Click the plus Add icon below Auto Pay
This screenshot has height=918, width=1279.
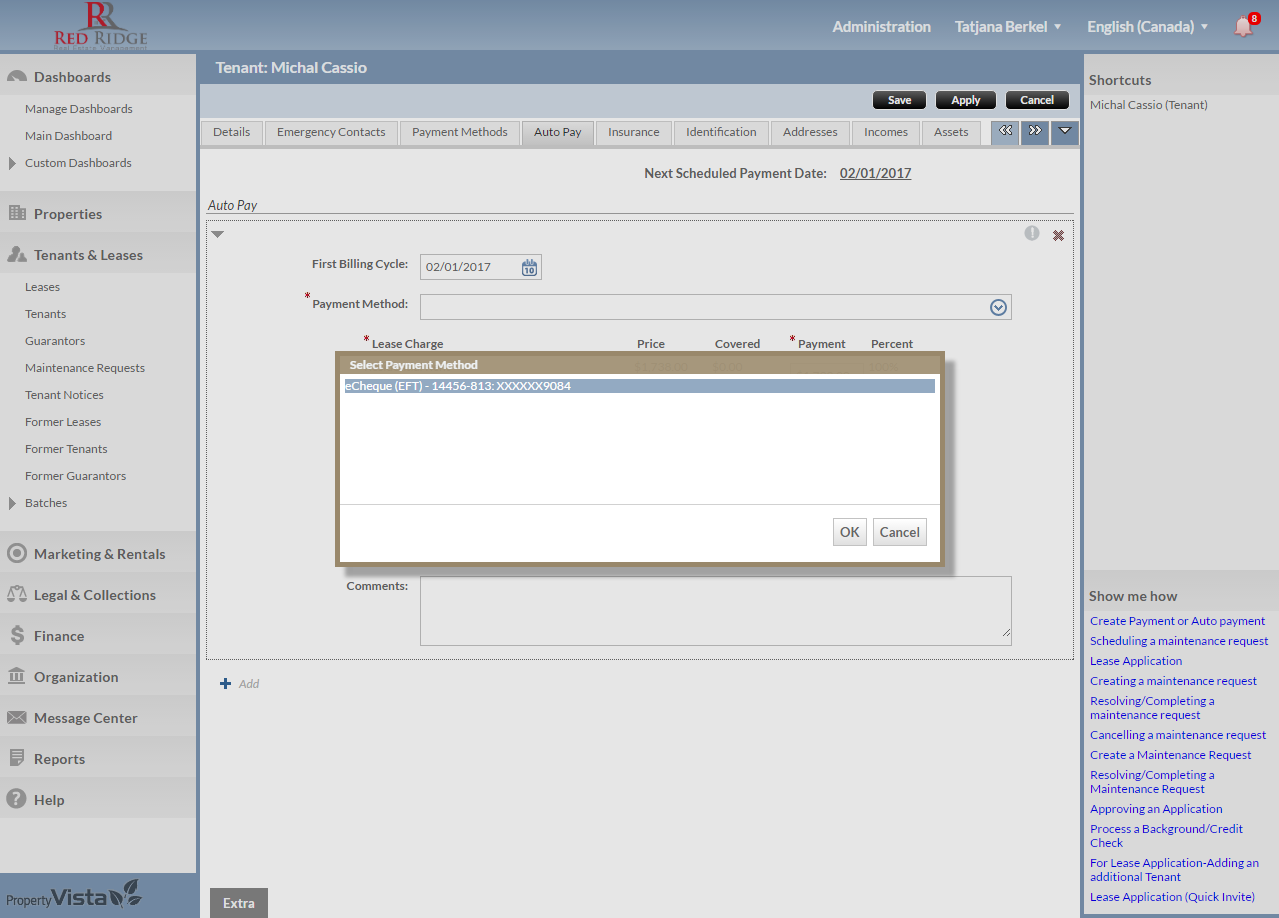[x=226, y=684]
